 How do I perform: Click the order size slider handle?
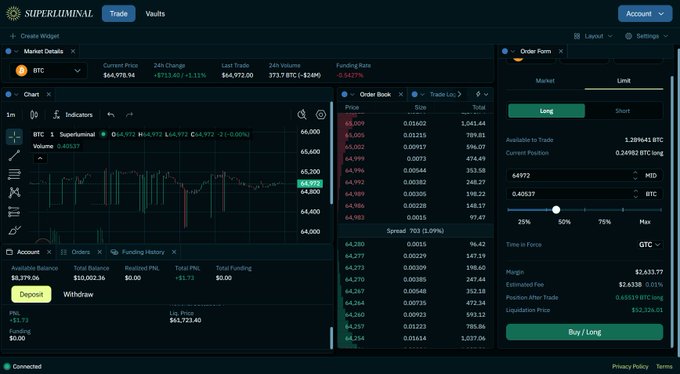[x=556, y=210]
